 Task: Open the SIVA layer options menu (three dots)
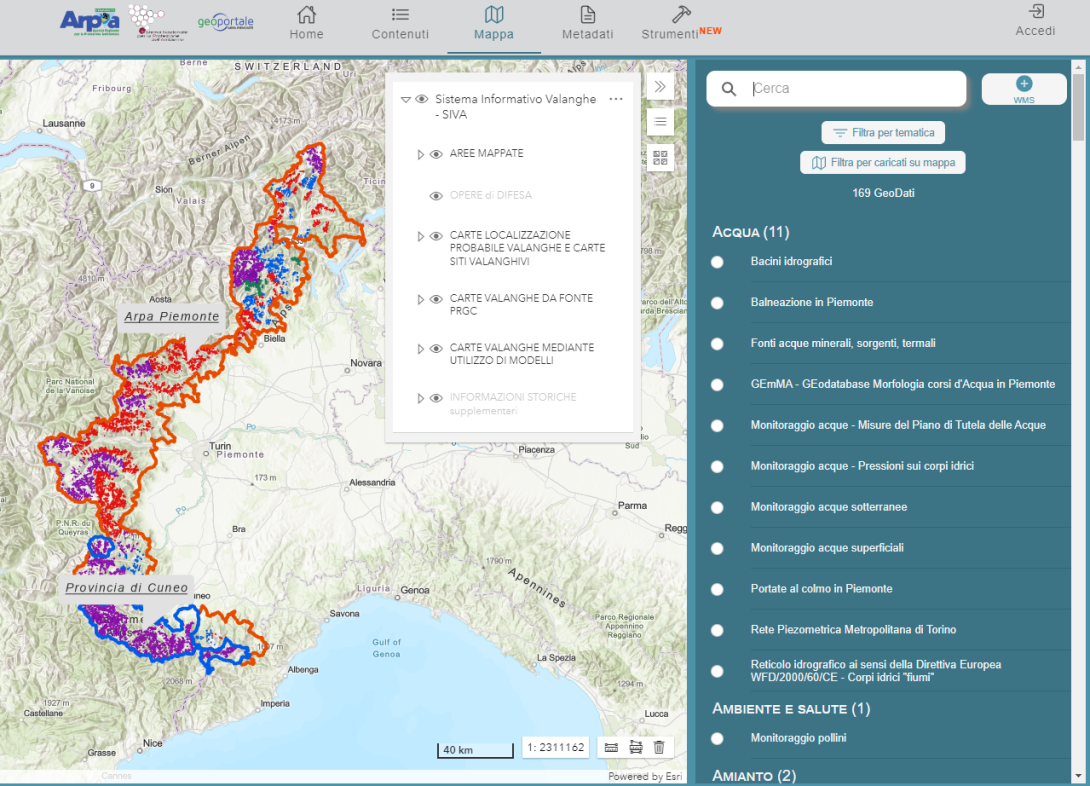(616, 99)
